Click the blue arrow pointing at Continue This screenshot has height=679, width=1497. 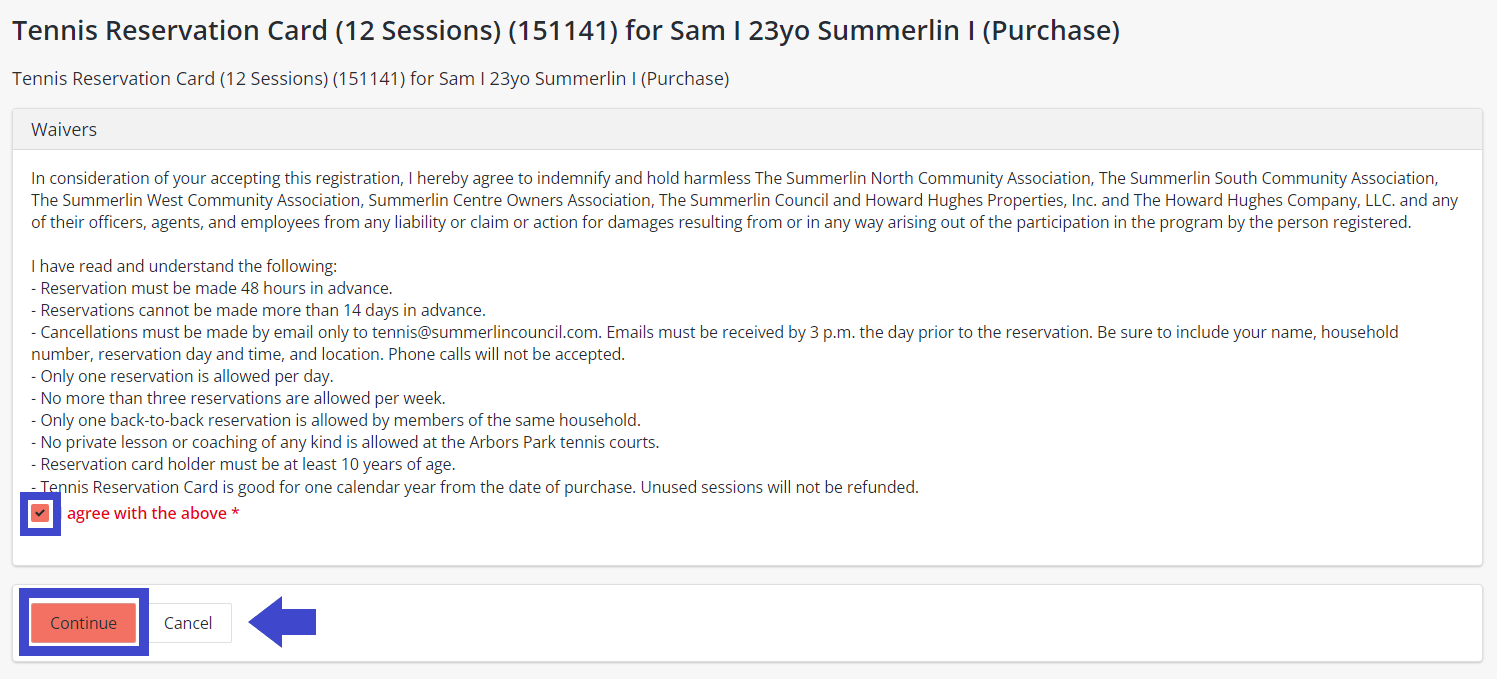[282, 622]
